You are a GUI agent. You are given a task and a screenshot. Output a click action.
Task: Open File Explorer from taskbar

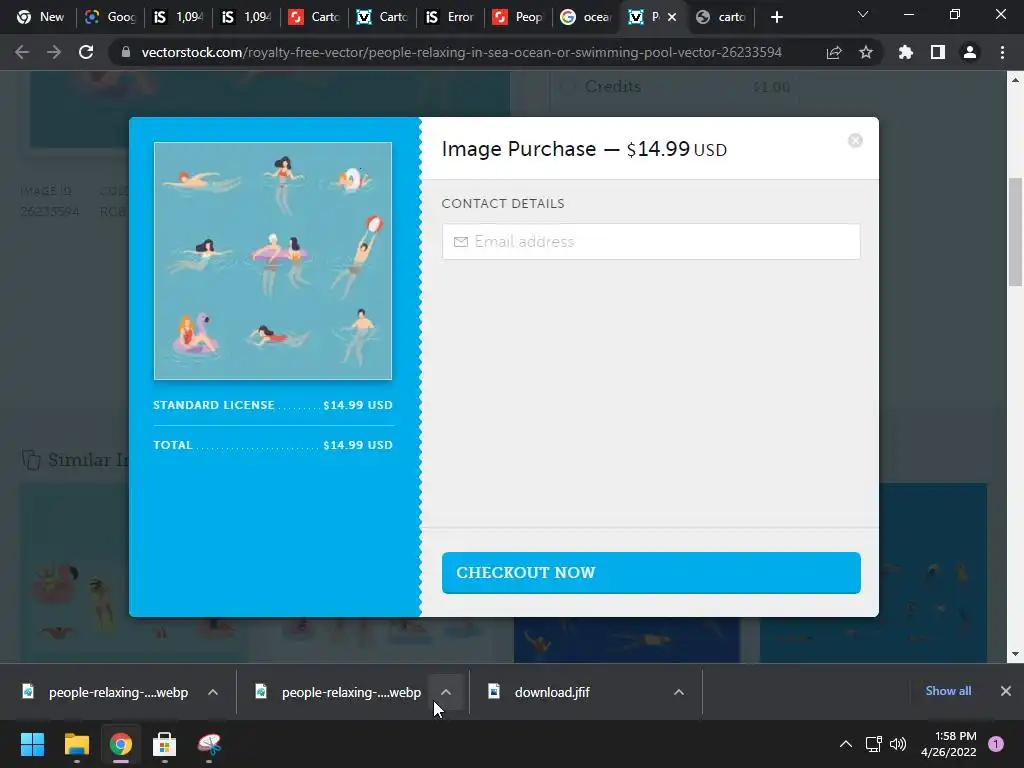point(76,744)
